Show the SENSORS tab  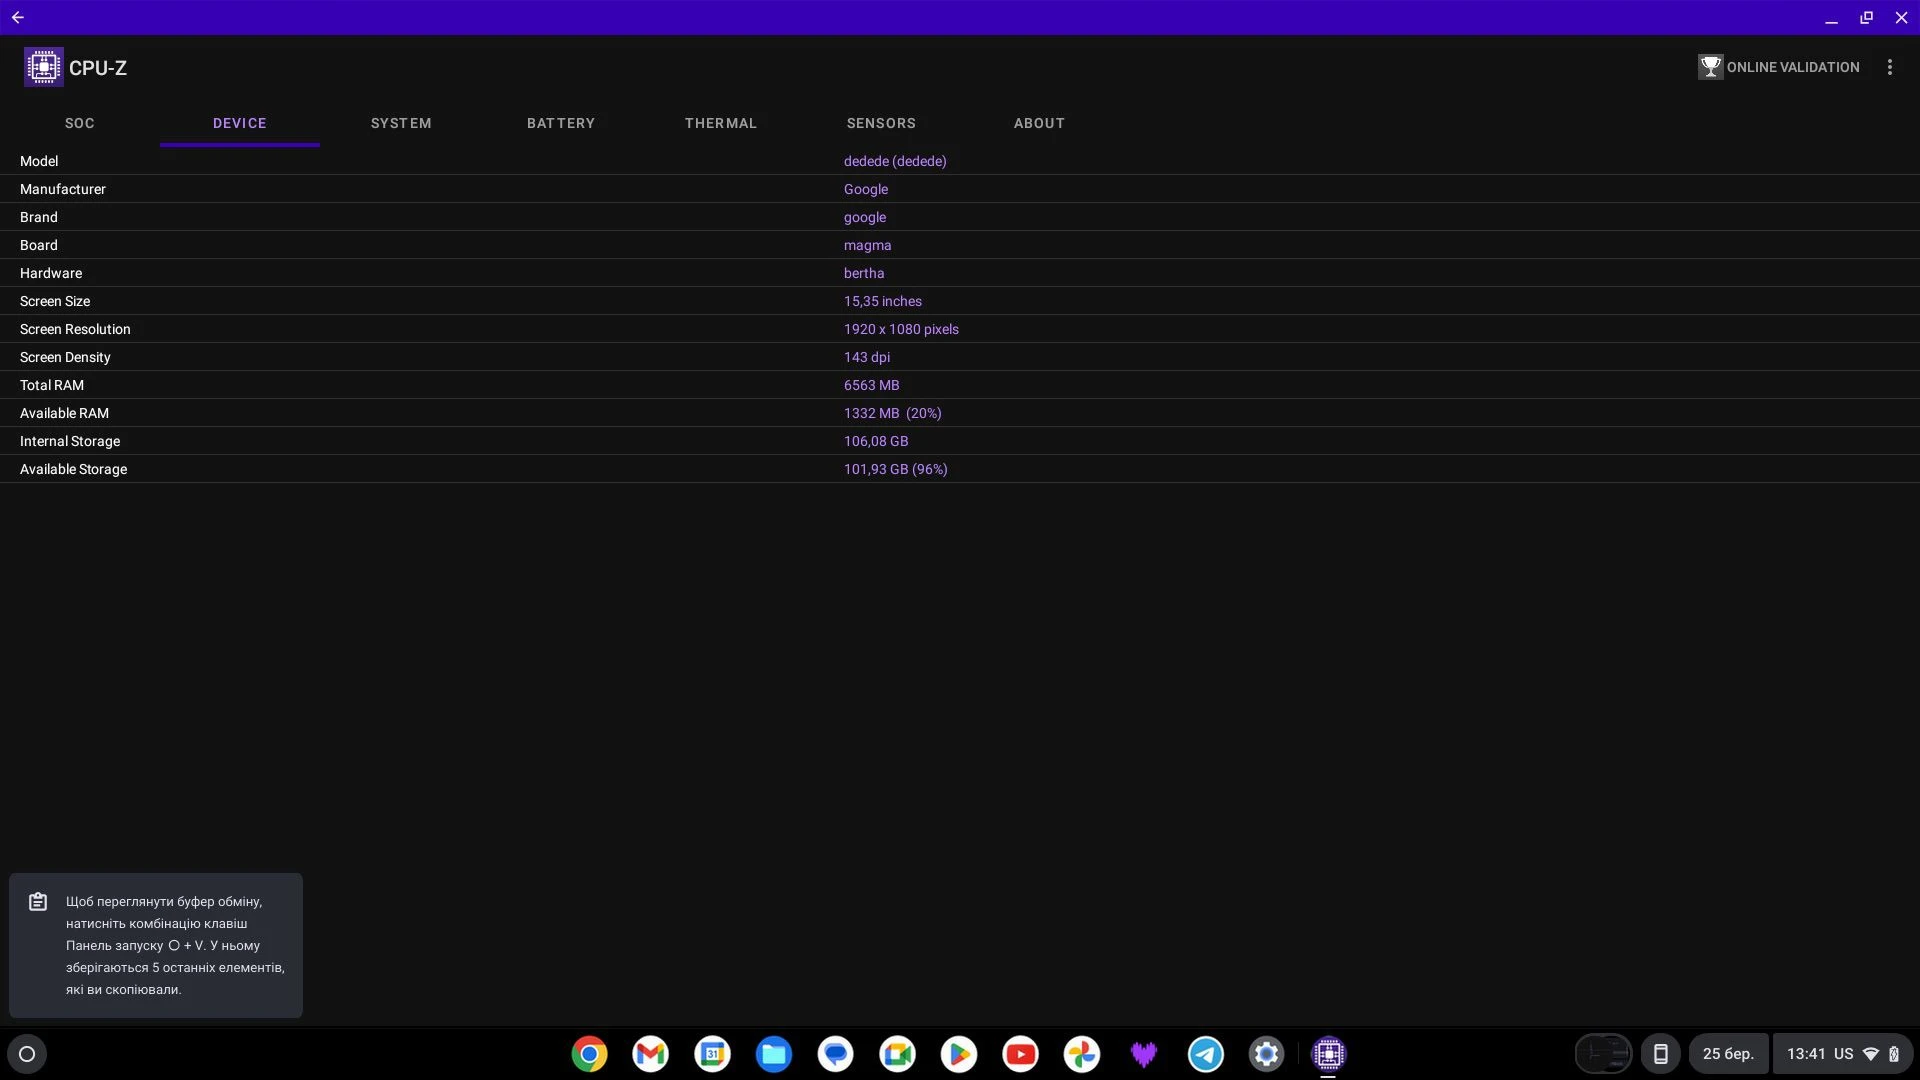tap(881, 123)
